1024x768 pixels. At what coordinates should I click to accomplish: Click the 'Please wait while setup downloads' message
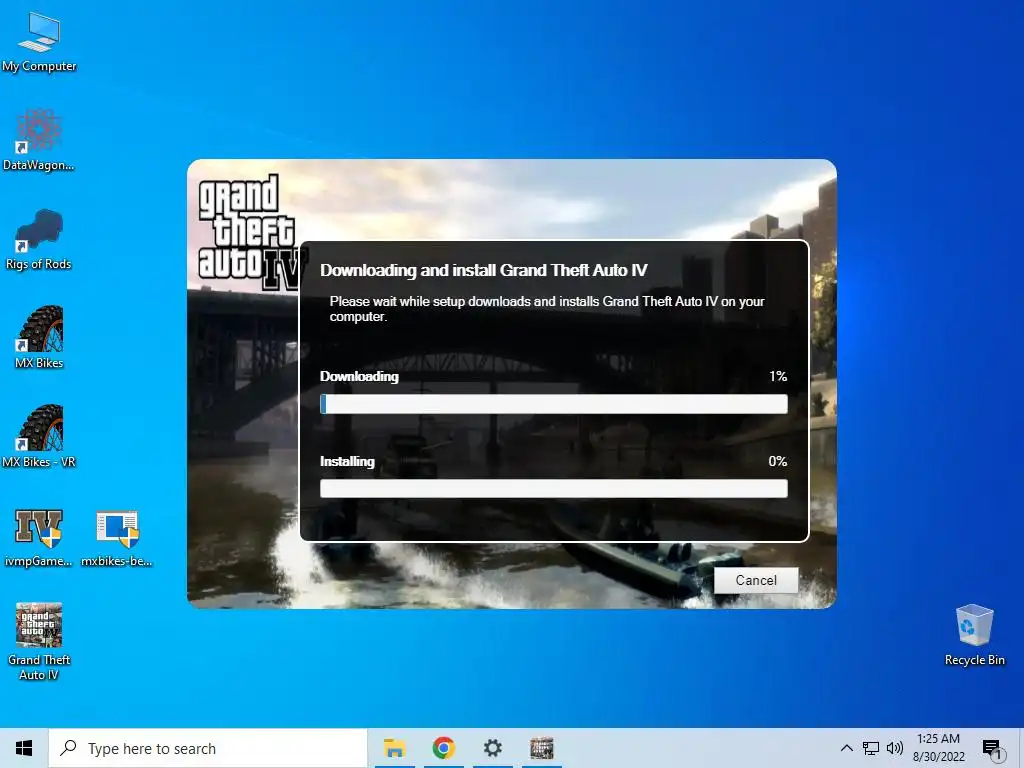(x=547, y=309)
